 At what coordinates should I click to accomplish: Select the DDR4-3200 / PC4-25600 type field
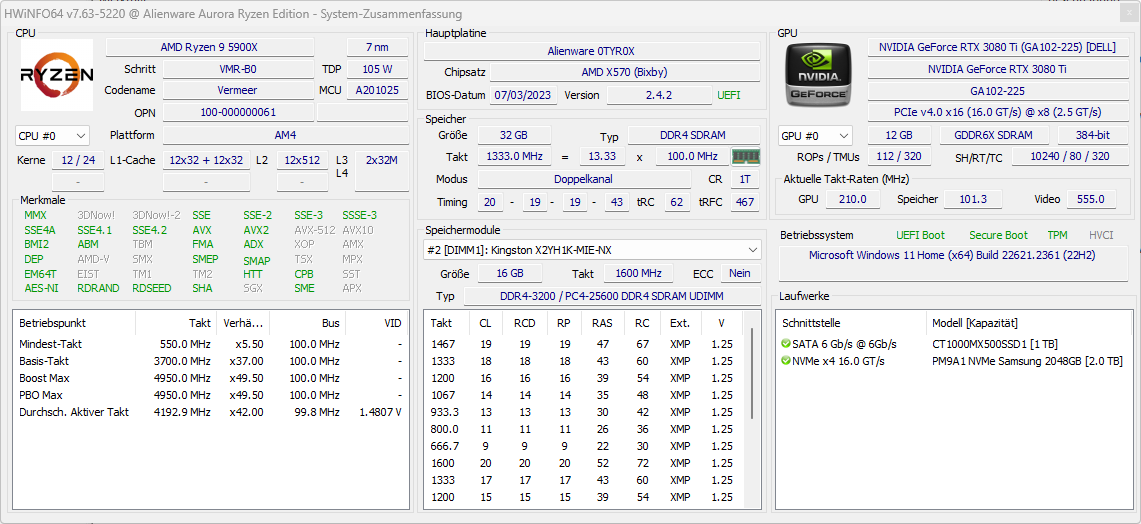tap(612, 296)
